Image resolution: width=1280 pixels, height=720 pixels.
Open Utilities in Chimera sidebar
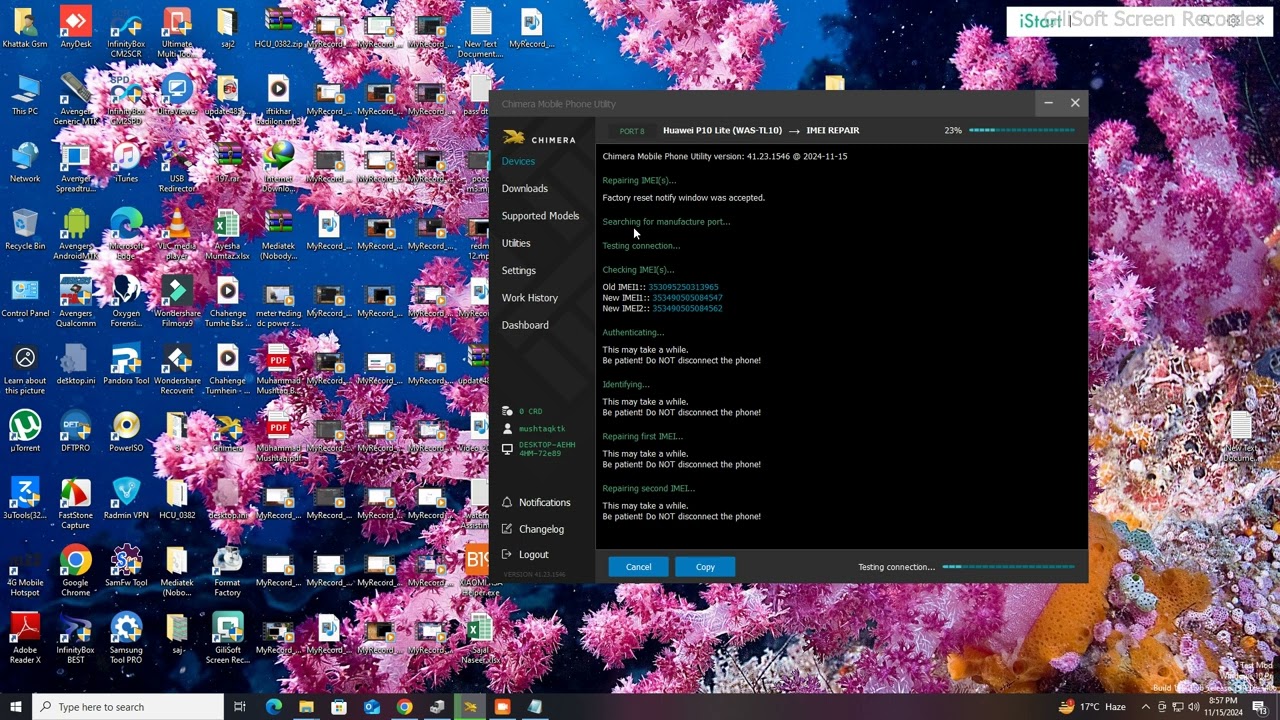516,243
